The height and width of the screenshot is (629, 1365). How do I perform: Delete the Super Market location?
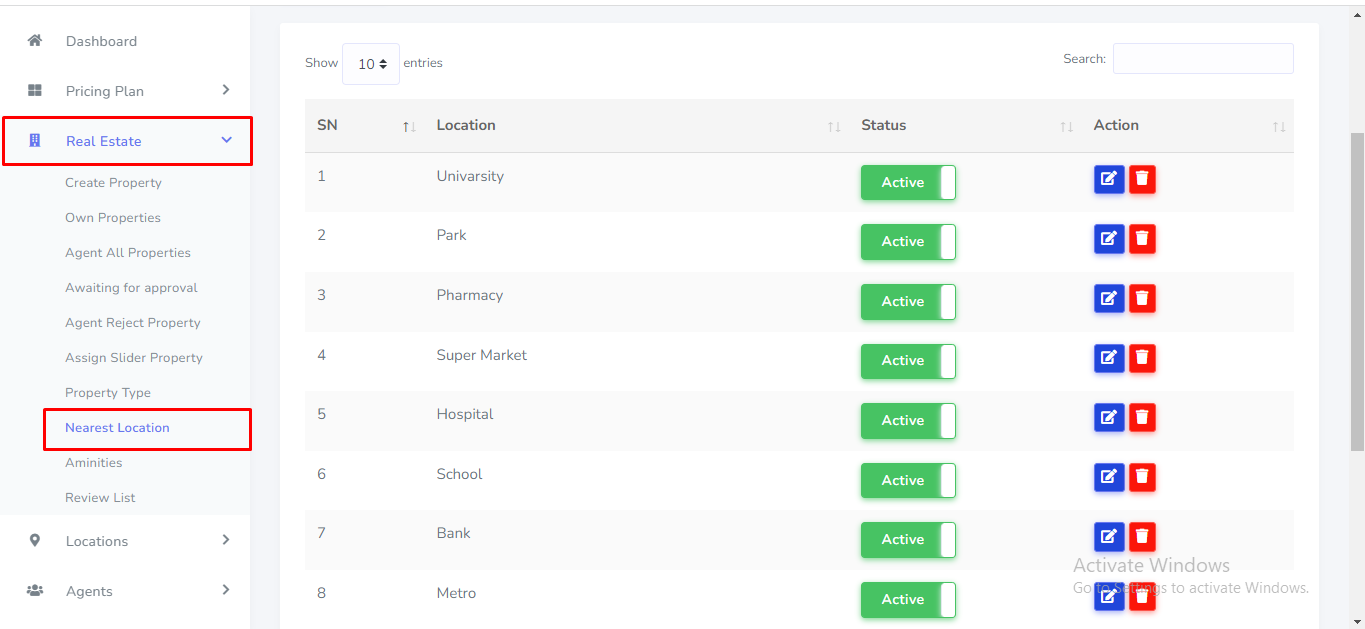(1142, 358)
